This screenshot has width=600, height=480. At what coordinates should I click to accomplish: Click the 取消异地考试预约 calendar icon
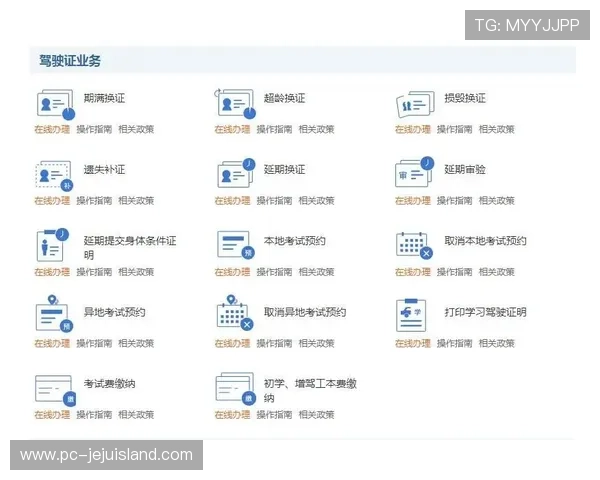pos(235,313)
